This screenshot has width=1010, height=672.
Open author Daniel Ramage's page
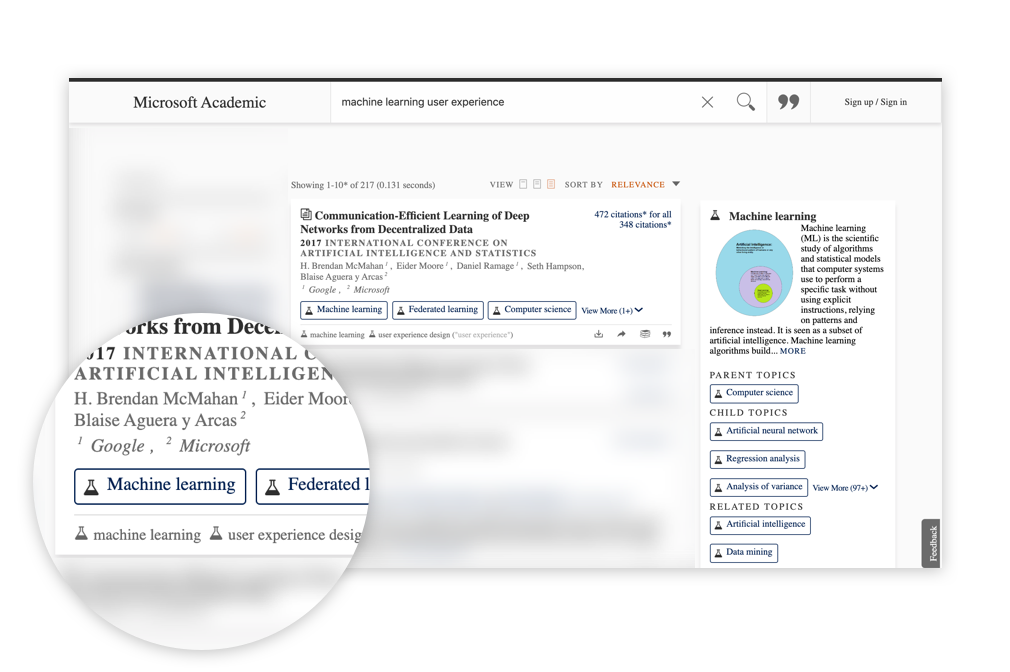[486, 266]
